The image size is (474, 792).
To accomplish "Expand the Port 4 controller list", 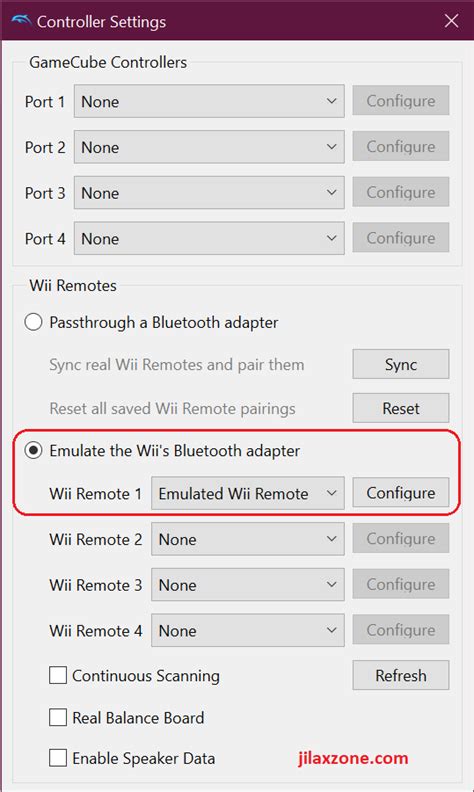I will click(x=209, y=238).
